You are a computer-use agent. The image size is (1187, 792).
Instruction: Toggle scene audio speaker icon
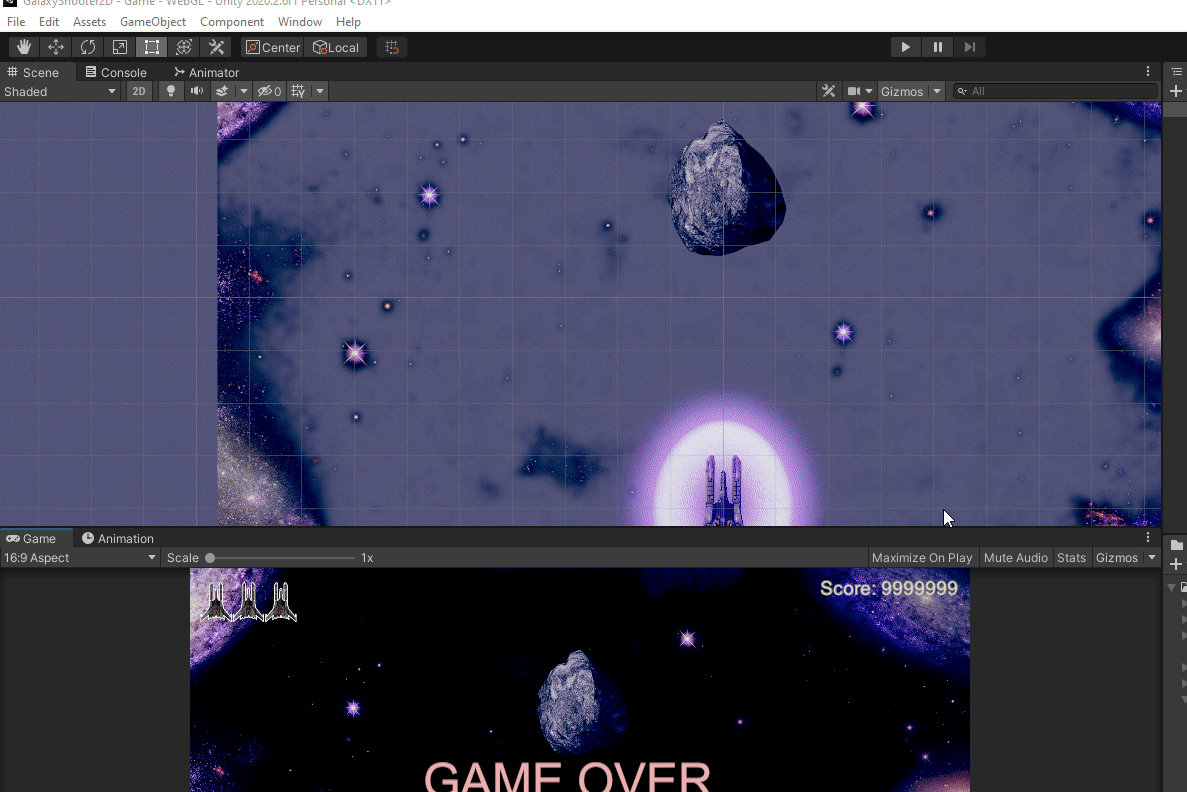197,92
